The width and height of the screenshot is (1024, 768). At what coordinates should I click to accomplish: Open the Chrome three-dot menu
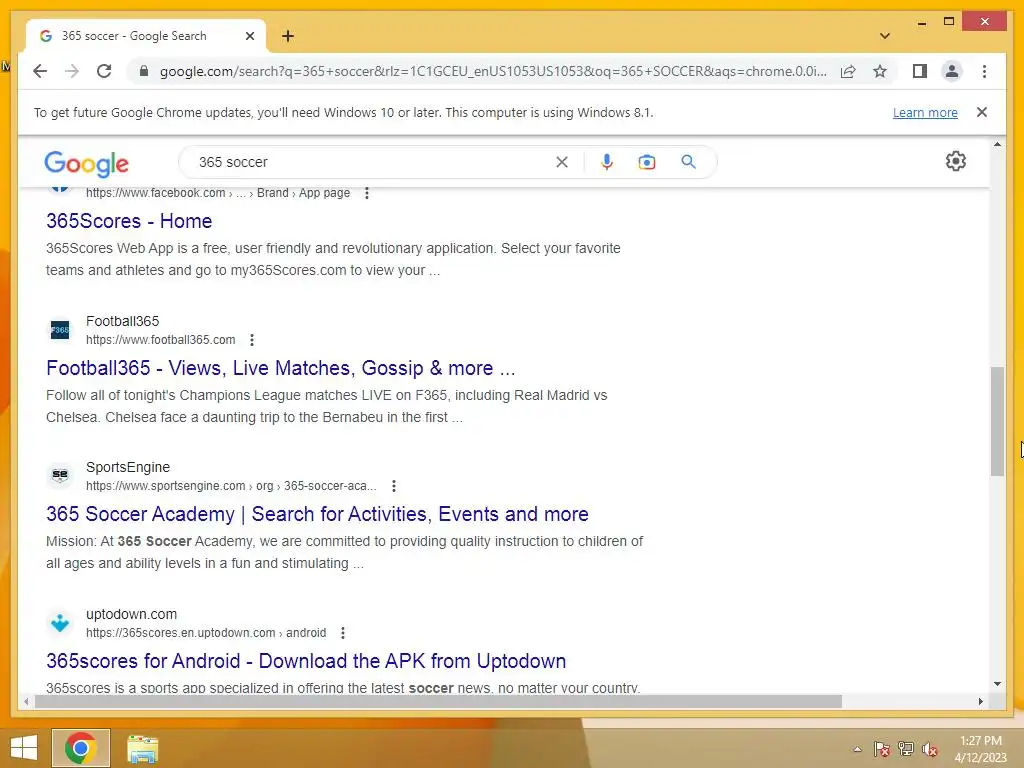tap(984, 71)
